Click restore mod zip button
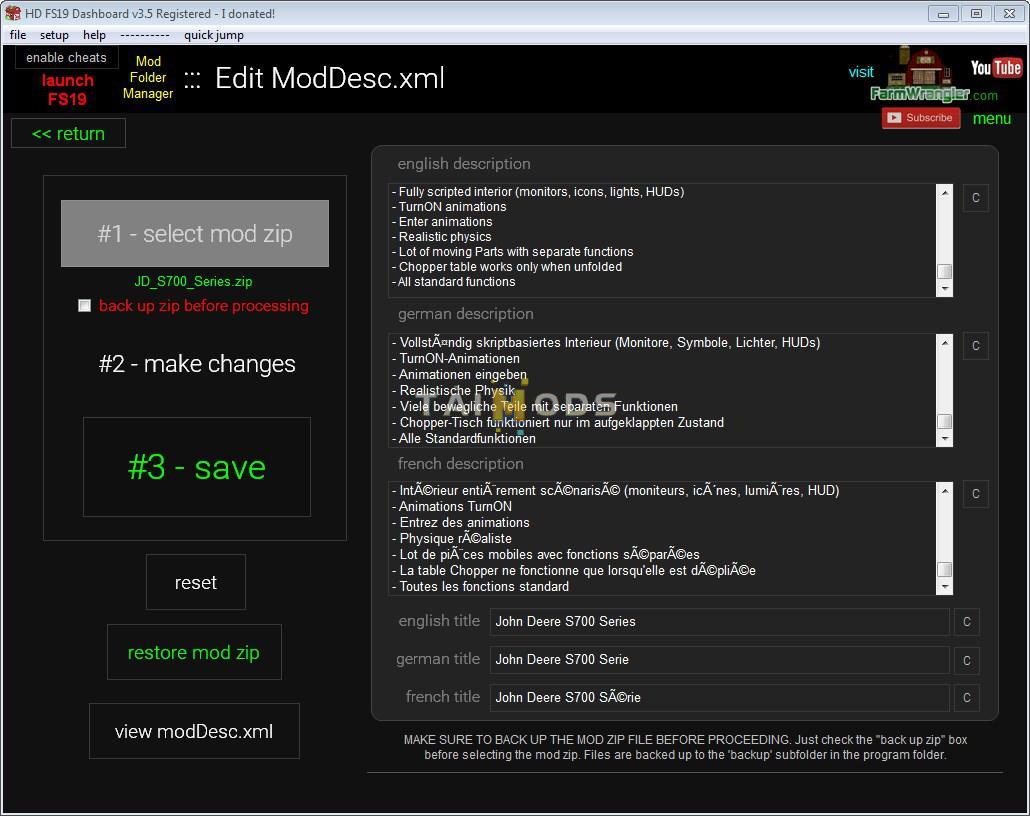 click(x=194, y=652)
